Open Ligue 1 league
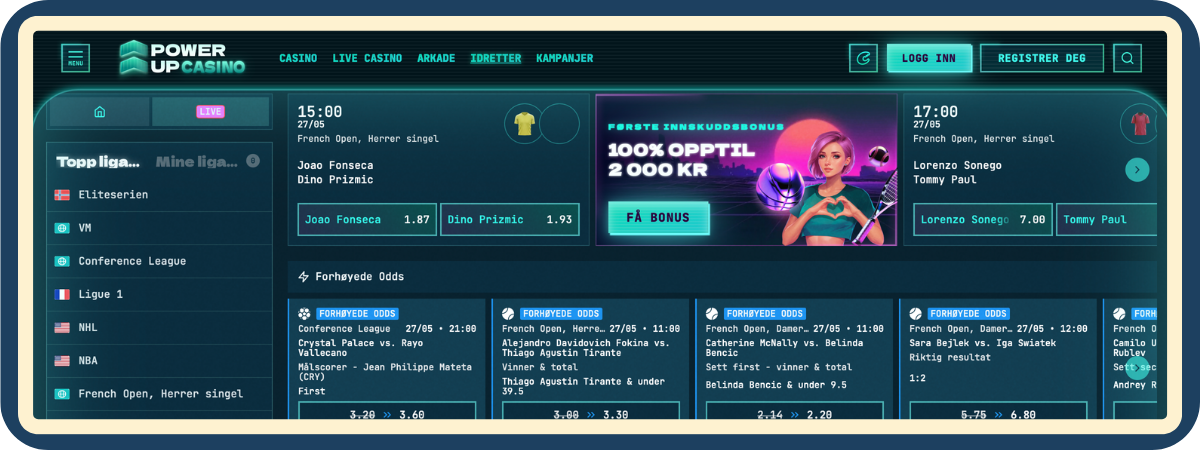Image resolution: width=1200 pixels, height=450 pixels. coord(159,294)
